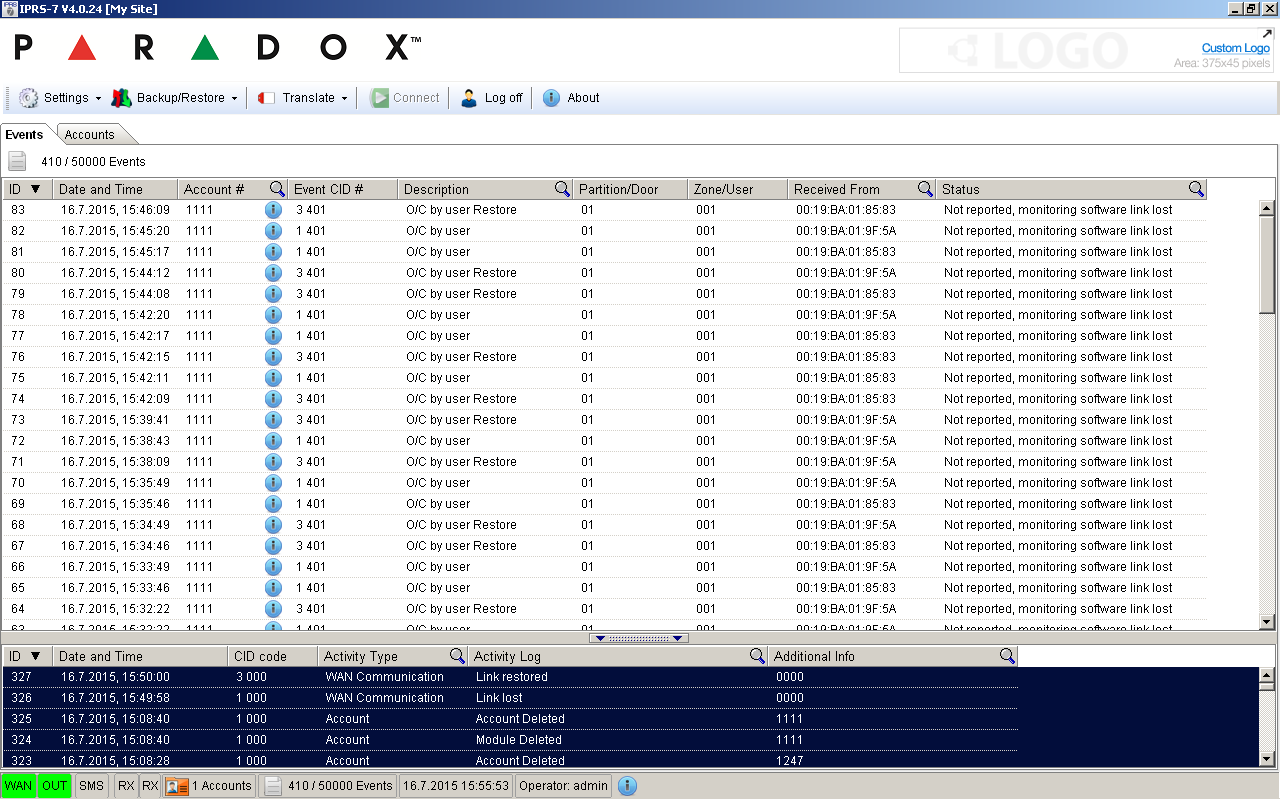Click the info icon in the status bar
Image resolution: width=1280 pixels, height=800 pixels.
point(627,786)
